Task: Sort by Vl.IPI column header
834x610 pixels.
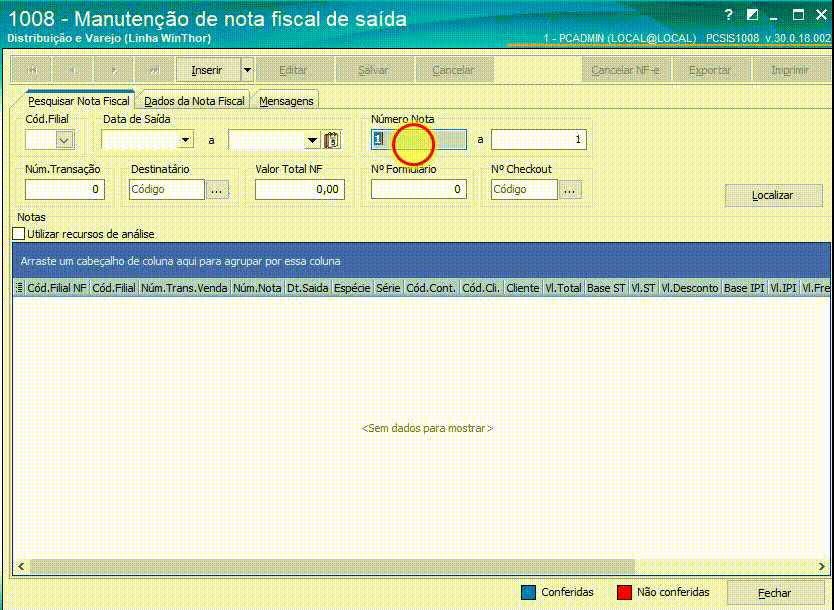Action: [x=783, y=288]
